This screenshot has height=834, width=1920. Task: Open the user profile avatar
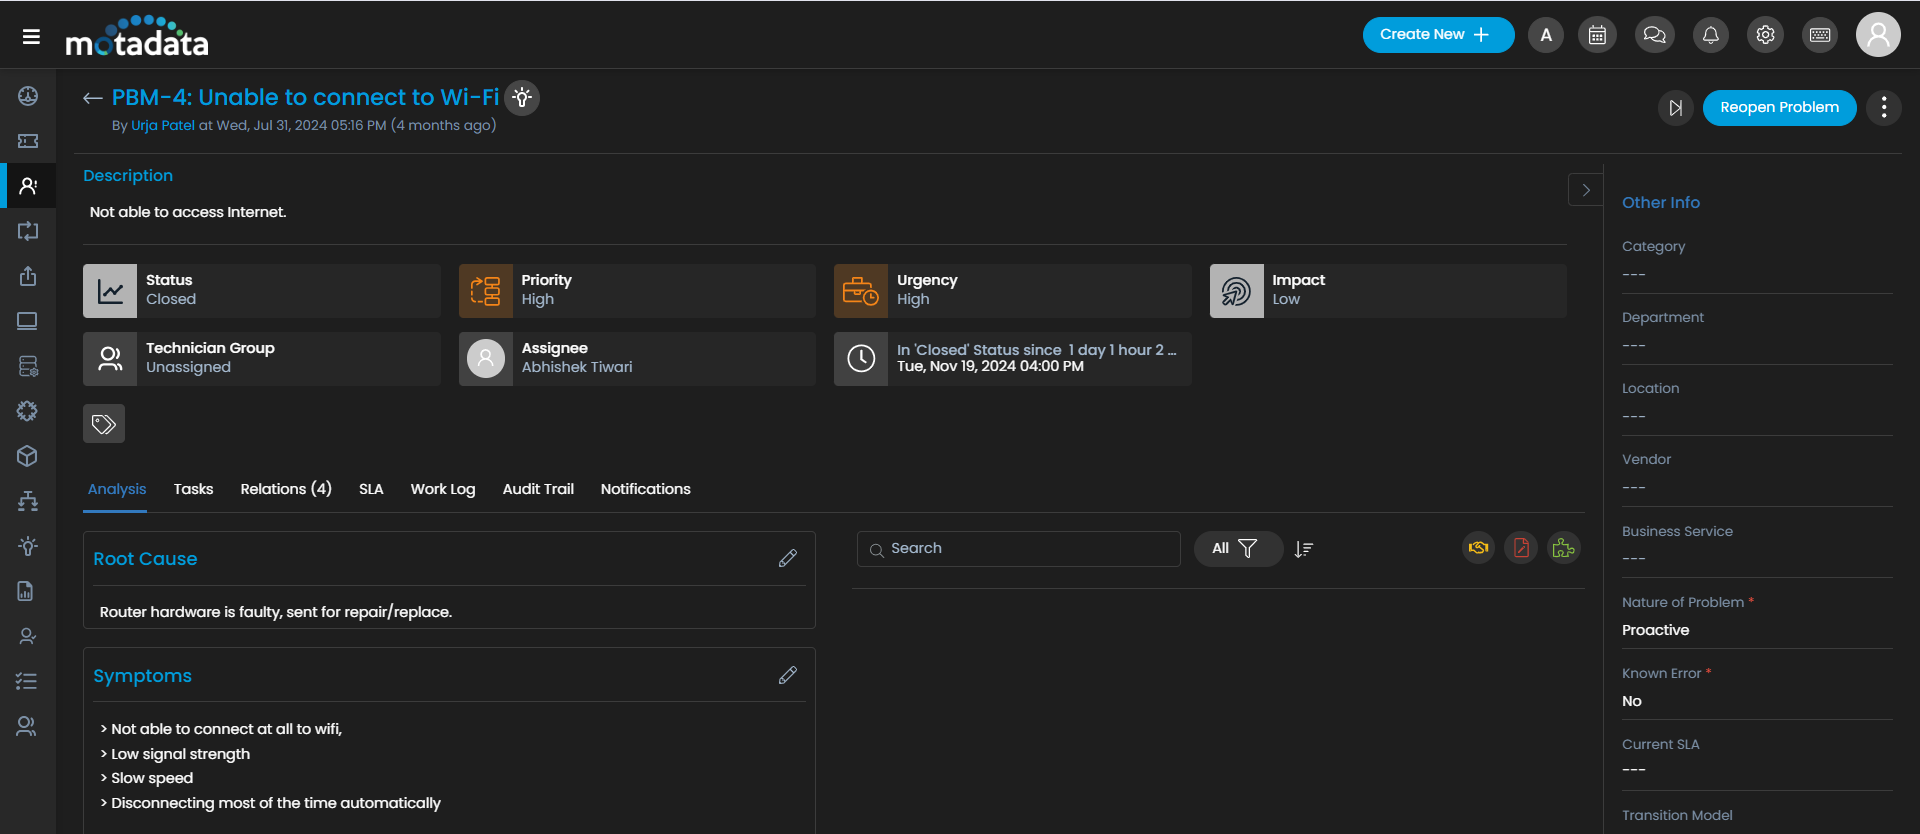tap(1878, 35)
